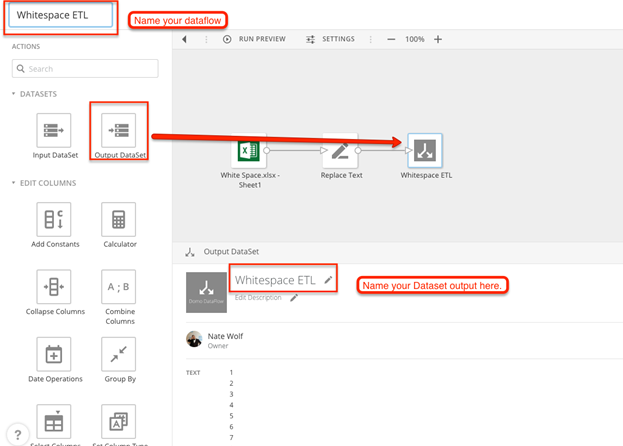Viewport: 623px width, 446px height.
Task: Select the White Space.xlsx input node
Action: pos(249,151)
